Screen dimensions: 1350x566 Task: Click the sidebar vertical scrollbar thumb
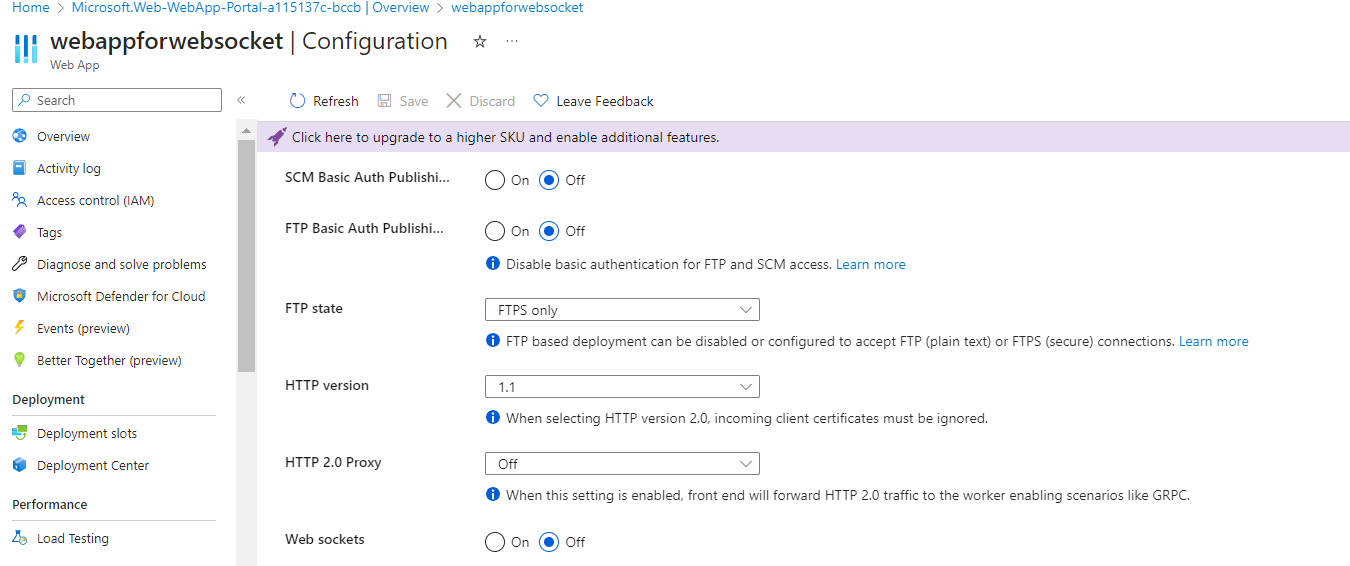(246, 256)
